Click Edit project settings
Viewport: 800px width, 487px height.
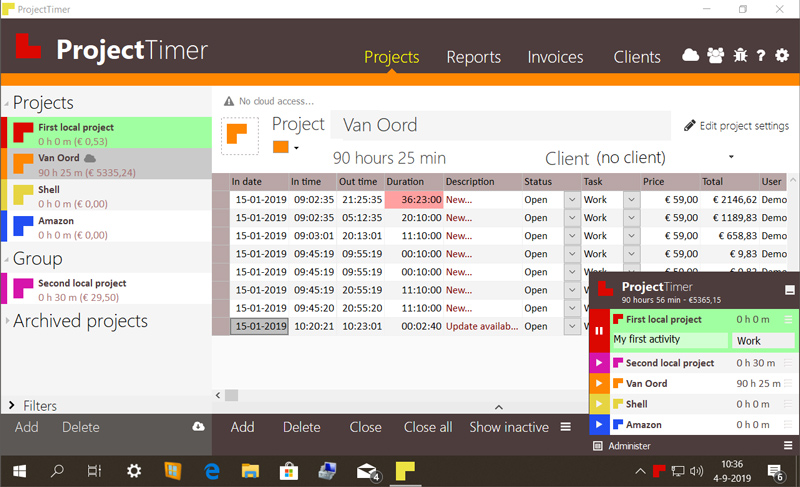pyautogui.click(x=736, y=125)
